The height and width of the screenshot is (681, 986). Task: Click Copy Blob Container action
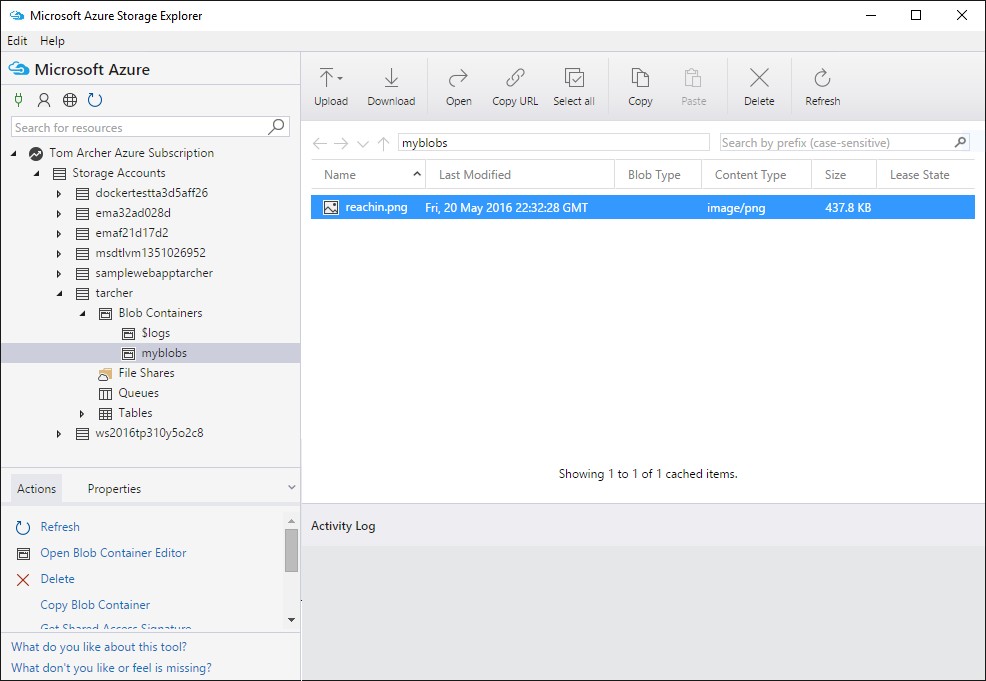click(x=95, y=605)
